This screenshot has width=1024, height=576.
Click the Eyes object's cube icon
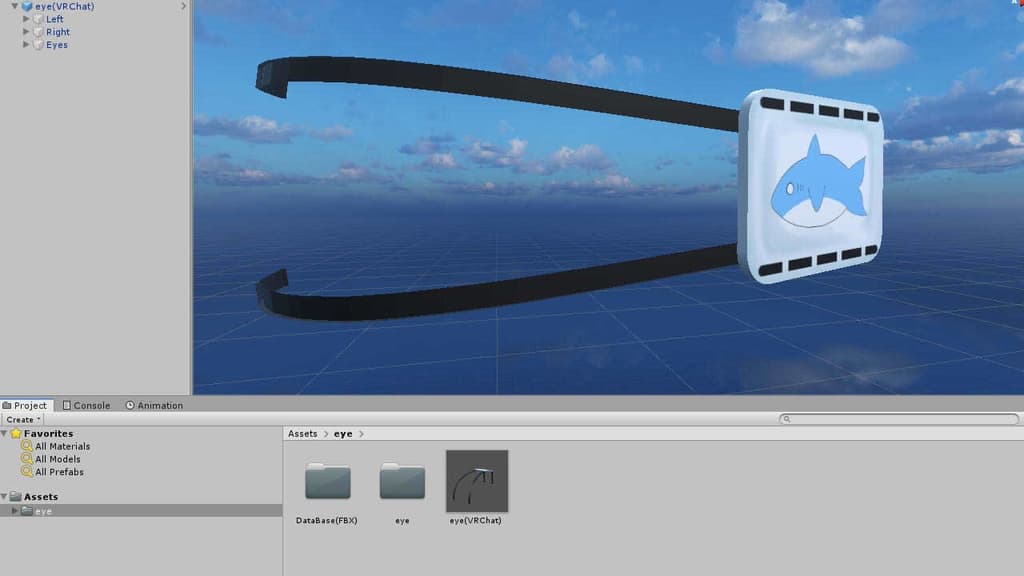click(x=38, y=45)
